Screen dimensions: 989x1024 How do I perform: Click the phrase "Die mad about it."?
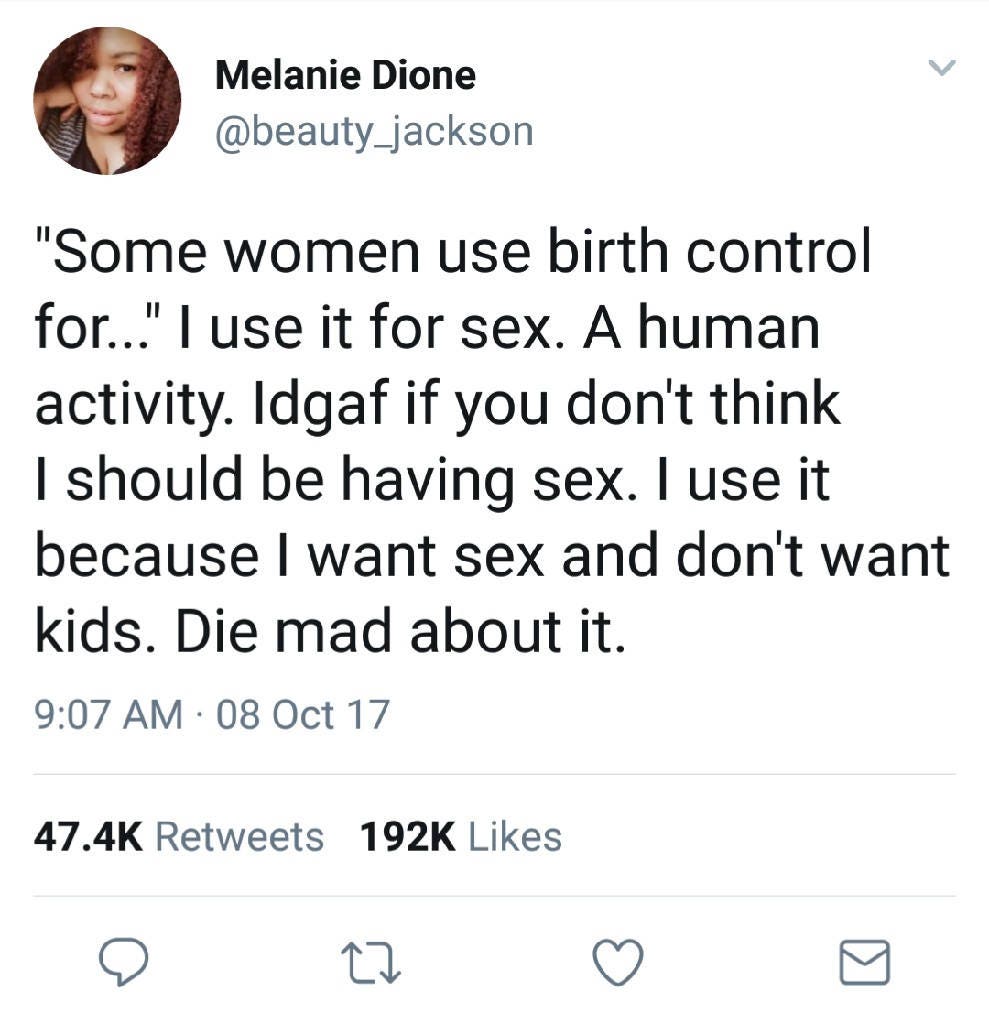coord(402,633)
